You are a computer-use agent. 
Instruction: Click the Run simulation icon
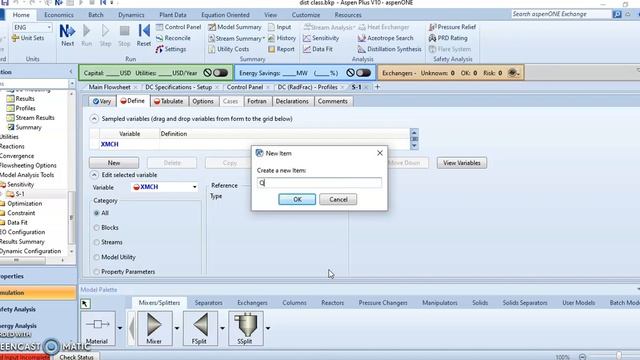pyautogui.click(x=87, y=35)
